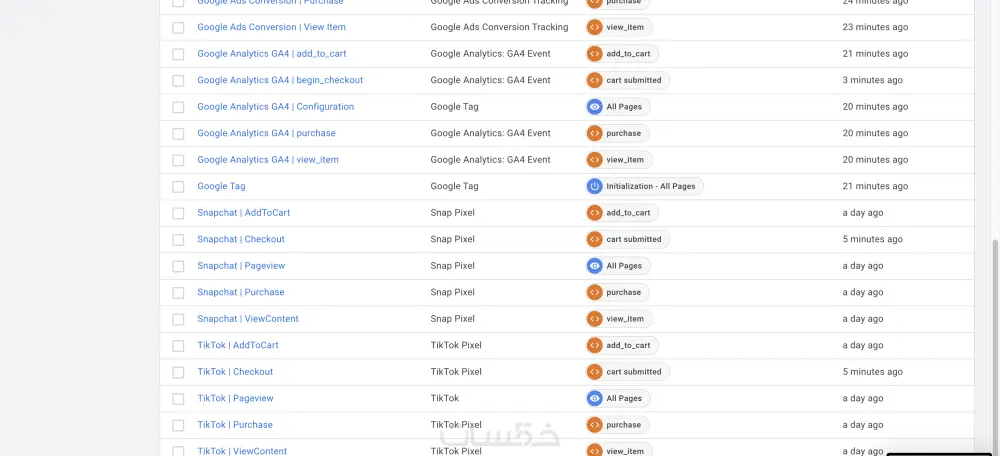Click the code icon on GA4 add_to_cart trigger
The width and height of the screenshot is (1000, 456).
pyautogui.click(x=595, y=54)
